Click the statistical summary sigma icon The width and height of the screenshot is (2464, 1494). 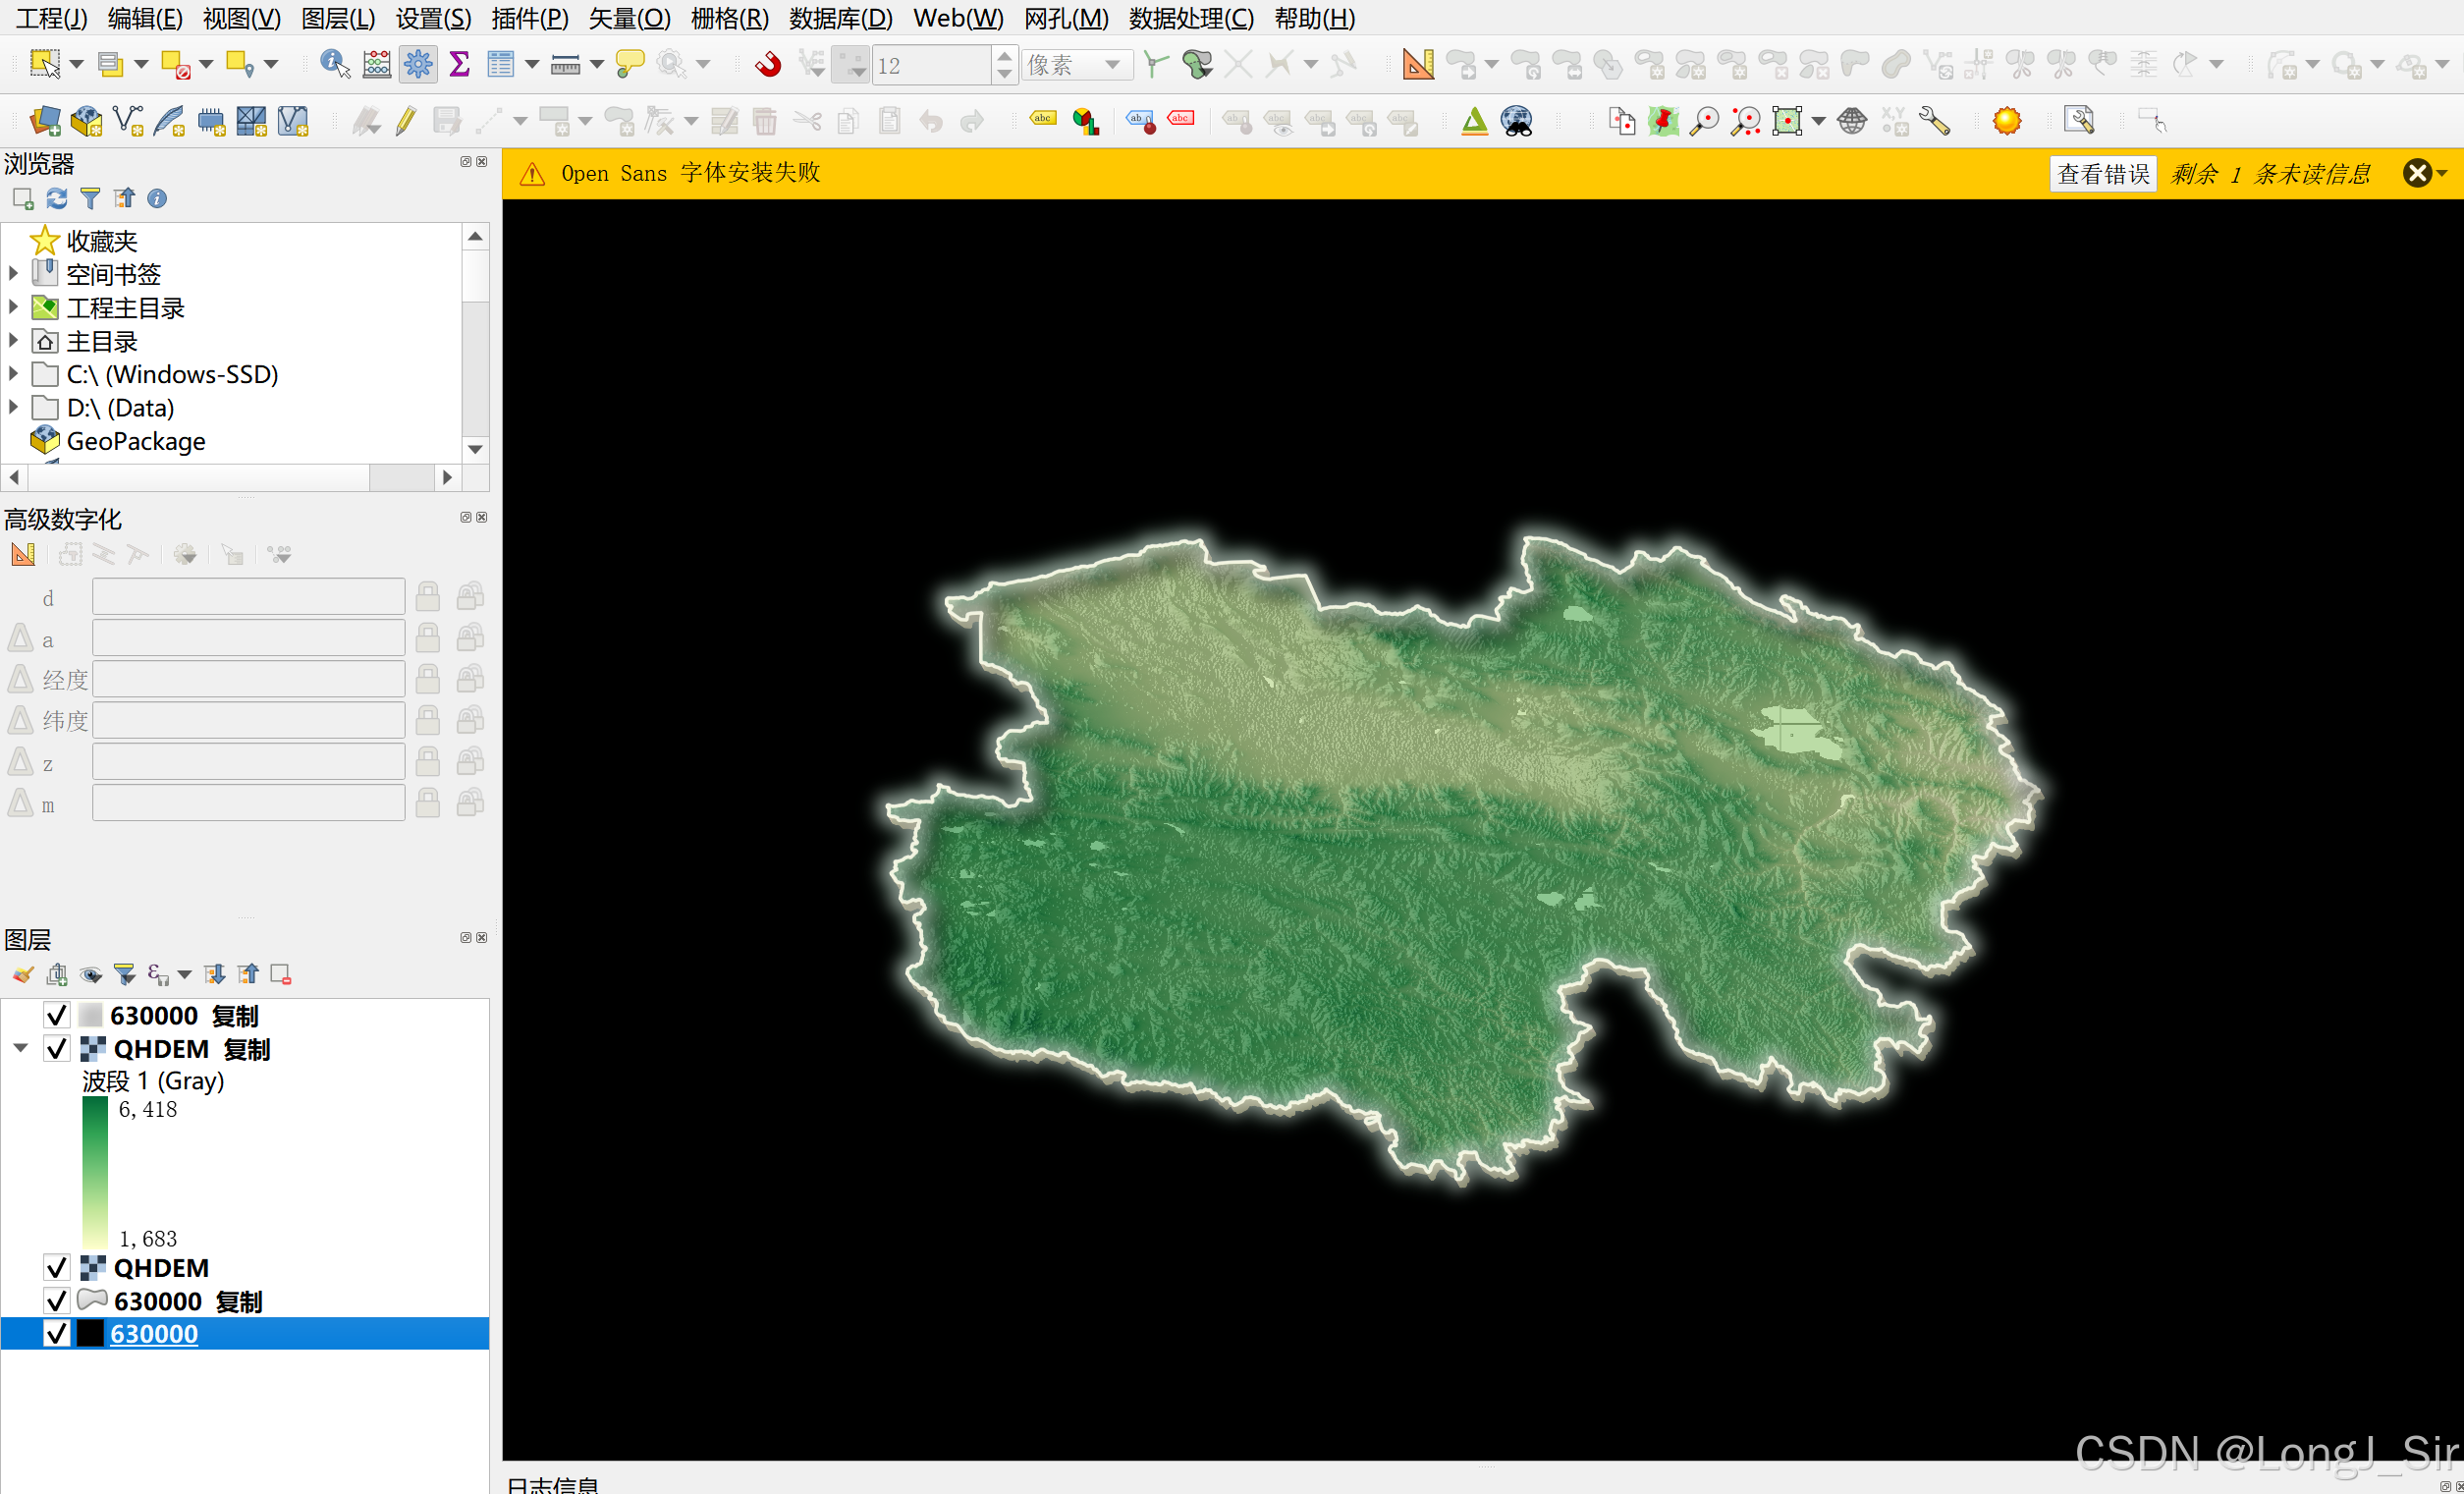[459, 64]
